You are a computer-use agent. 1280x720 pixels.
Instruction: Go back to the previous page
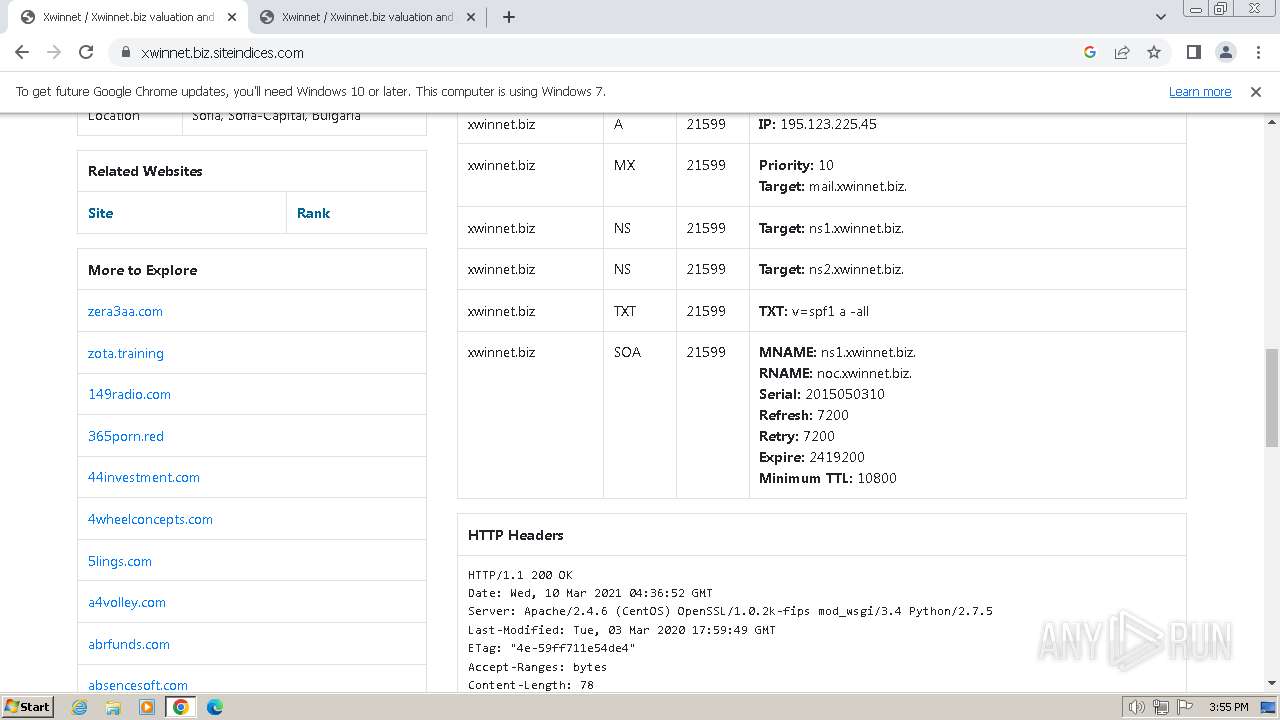pos(22,52)
